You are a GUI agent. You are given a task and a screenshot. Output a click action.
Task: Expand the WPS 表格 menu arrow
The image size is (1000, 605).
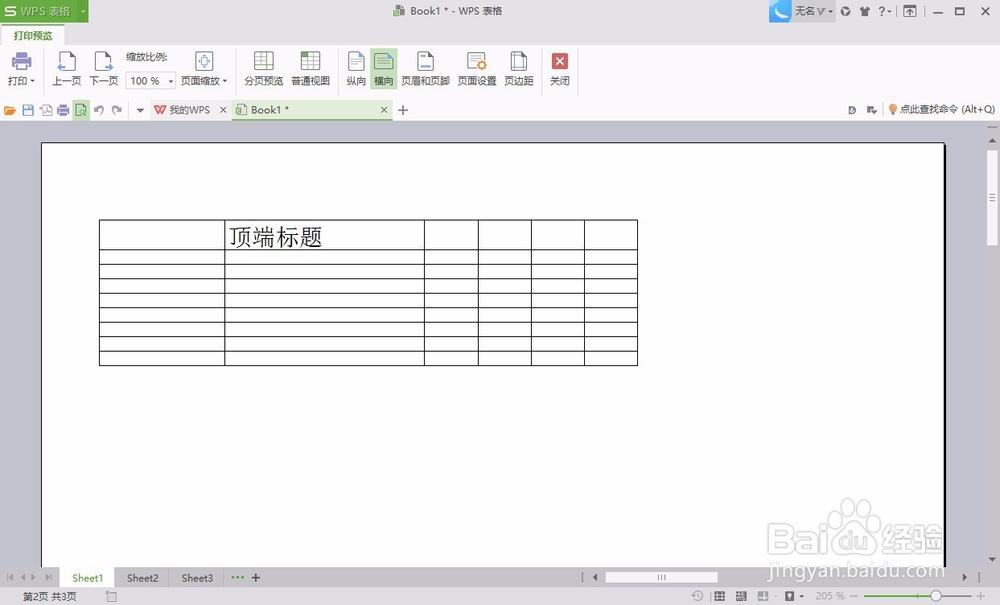[x=83, y=11]
